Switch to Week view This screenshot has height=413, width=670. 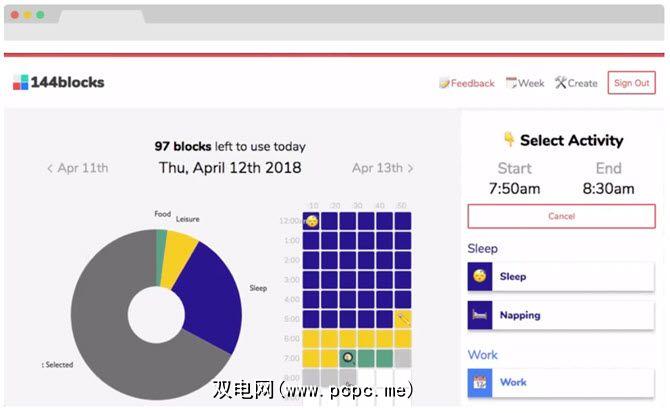click(525, 83)
